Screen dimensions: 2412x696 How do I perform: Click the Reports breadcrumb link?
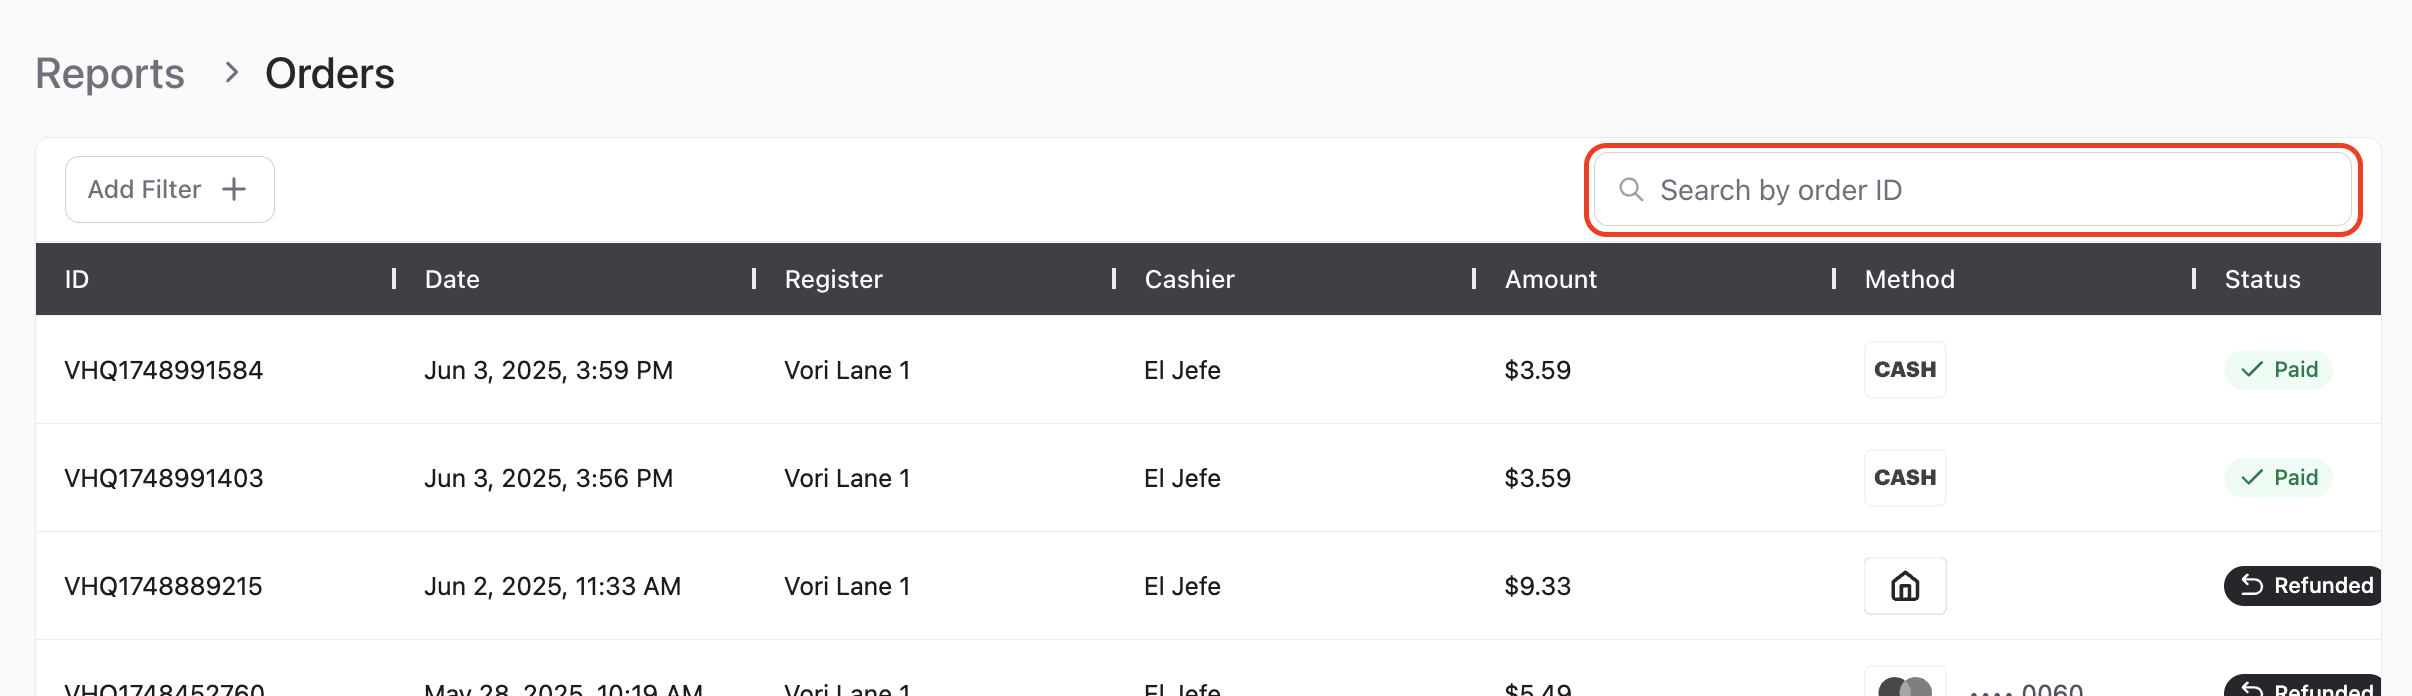click(110, 74)
